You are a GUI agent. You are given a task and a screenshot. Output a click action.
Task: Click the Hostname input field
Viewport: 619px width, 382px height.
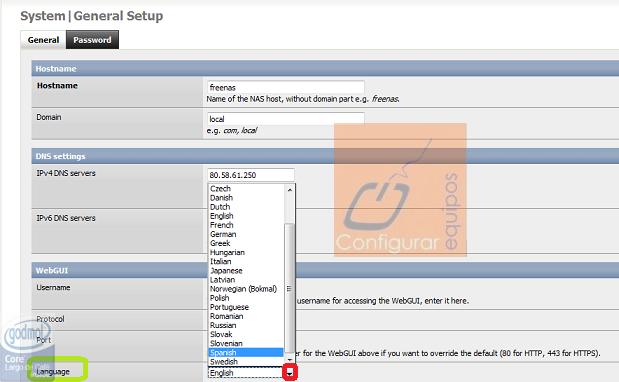tap(285, 87)
